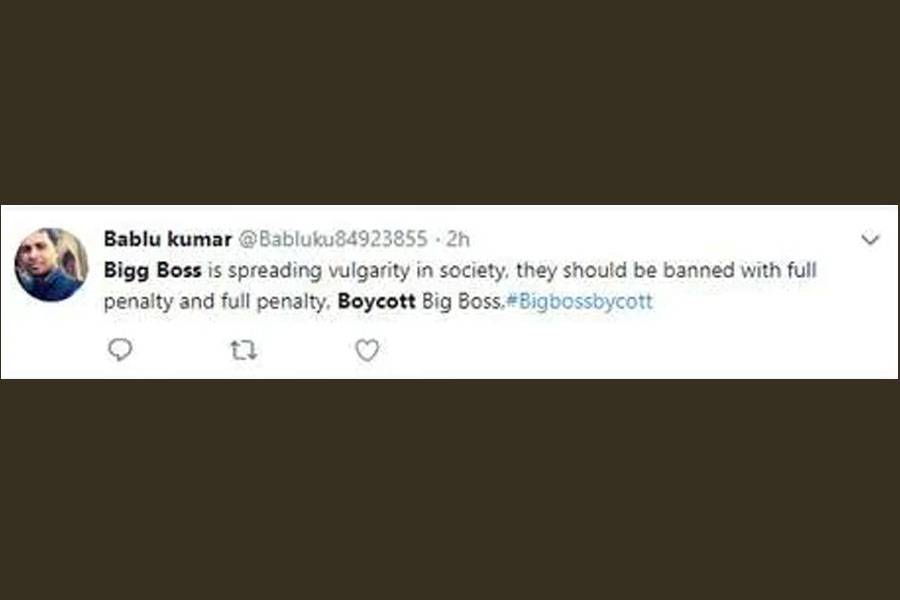Viewport: 900px width, 600px height.
Task: Click the 2h timestamp of the tweet
Action: 458,239
